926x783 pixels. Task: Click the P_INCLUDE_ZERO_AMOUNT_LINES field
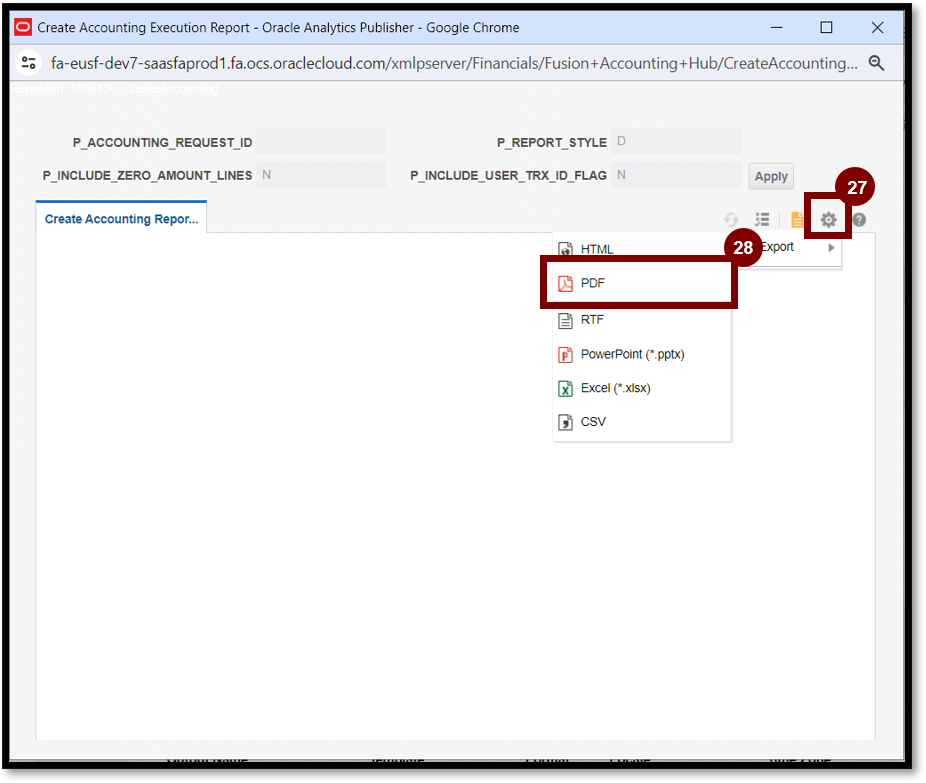[320, 175]
